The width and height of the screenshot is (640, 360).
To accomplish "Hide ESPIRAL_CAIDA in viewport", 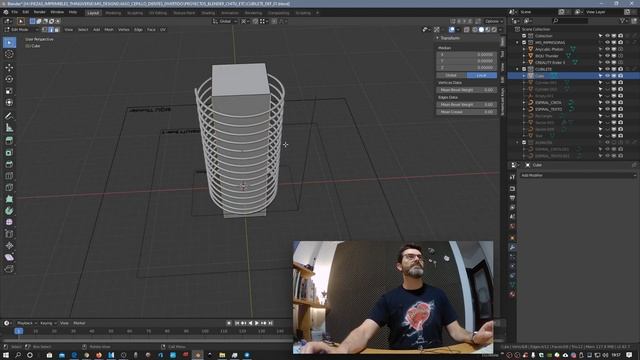I will click(x=607, y=102).
